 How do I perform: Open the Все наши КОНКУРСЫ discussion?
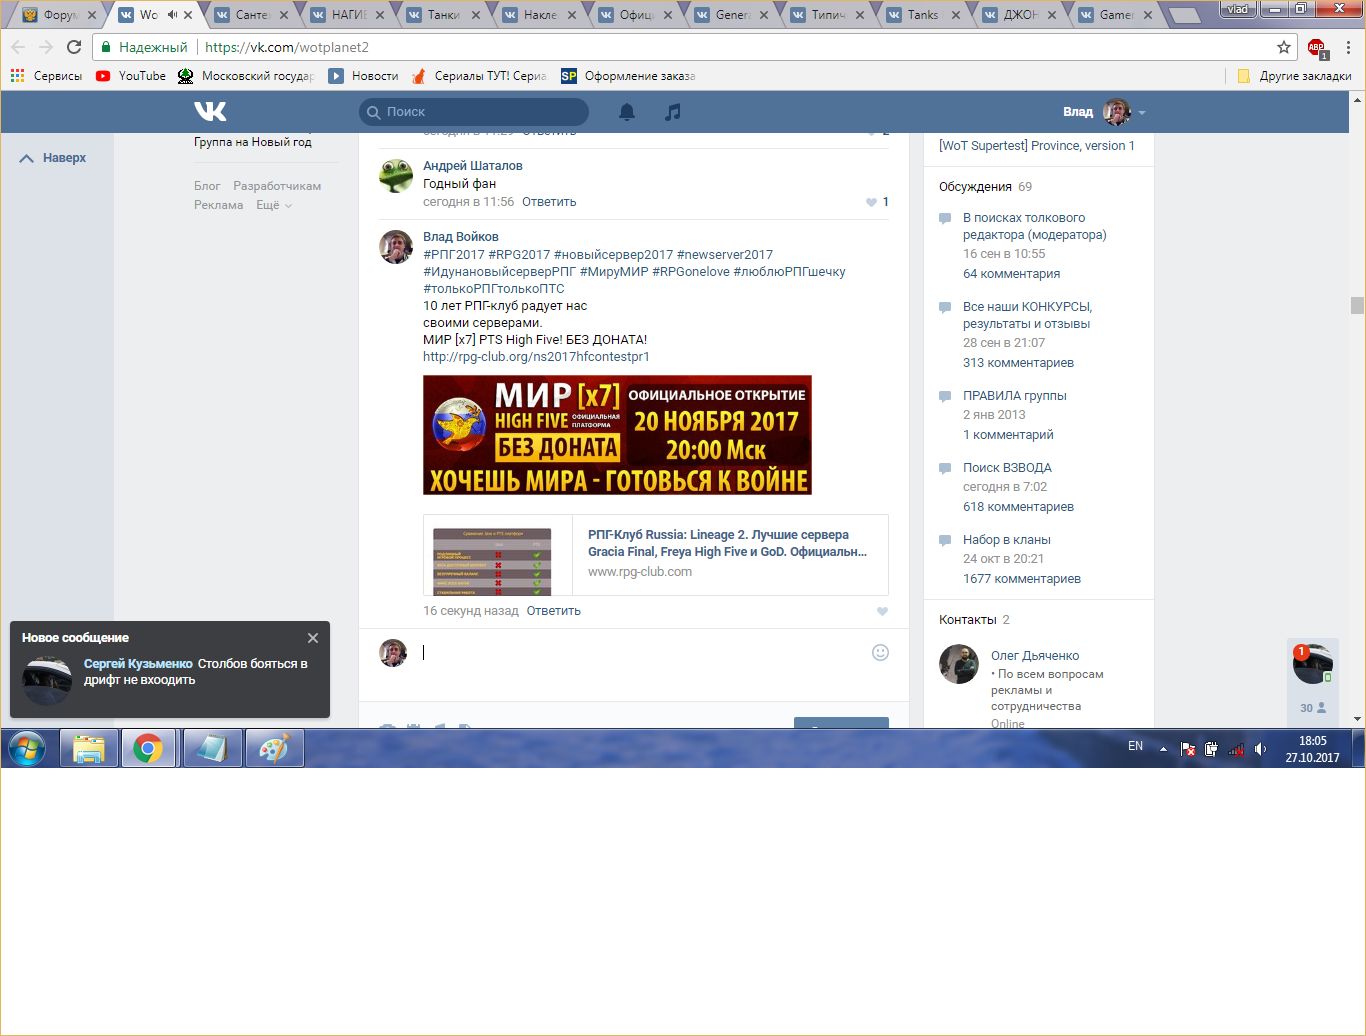point(1027,315)
